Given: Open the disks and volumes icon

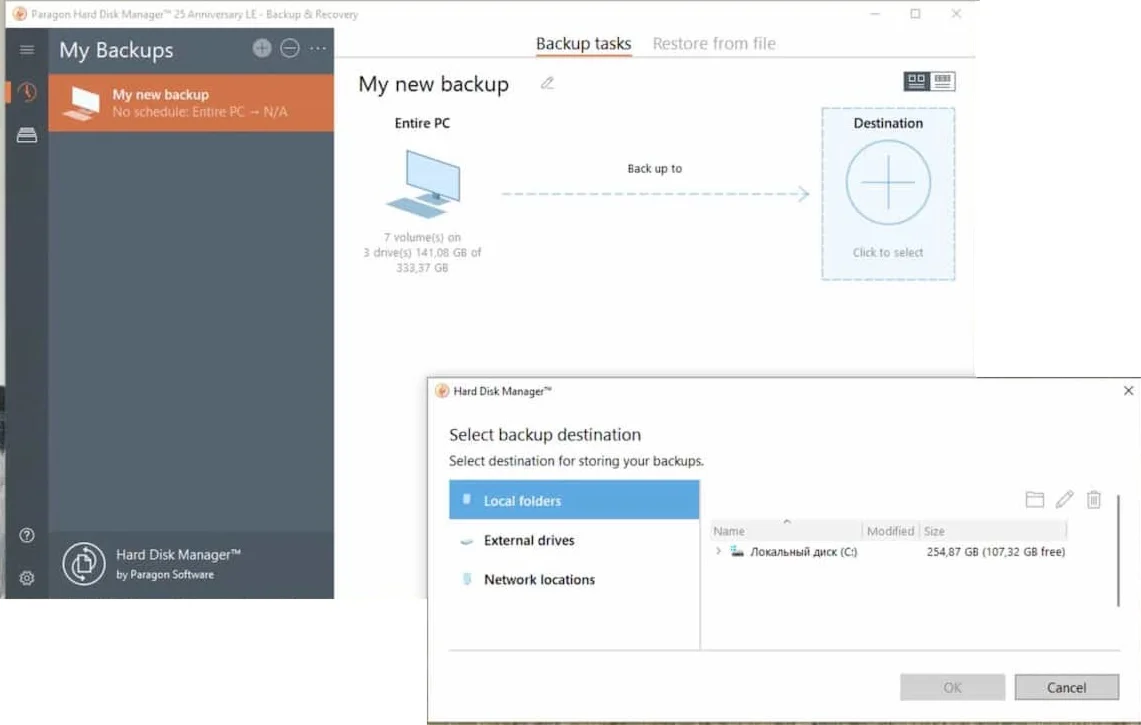Looking at the screenshot, I should (x=27, y=135).
